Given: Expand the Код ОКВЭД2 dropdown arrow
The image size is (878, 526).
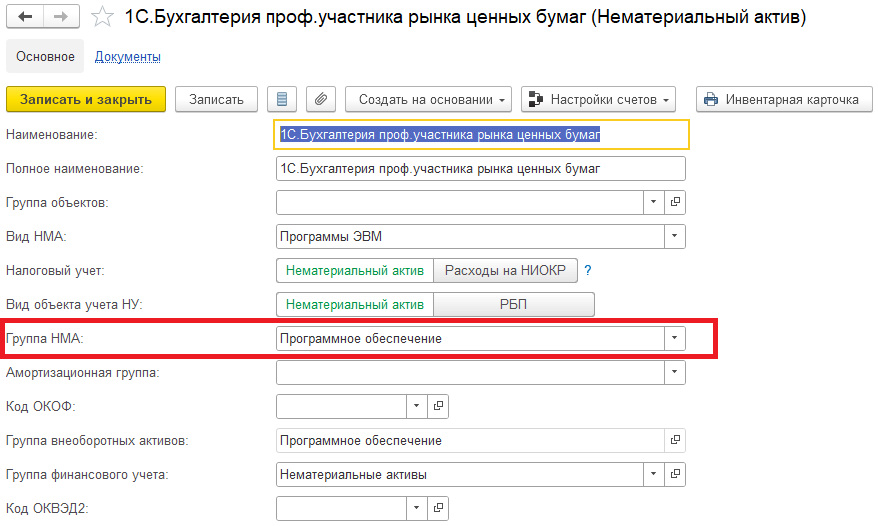Looking at the screenshot, I should click(x=417, y=508).
